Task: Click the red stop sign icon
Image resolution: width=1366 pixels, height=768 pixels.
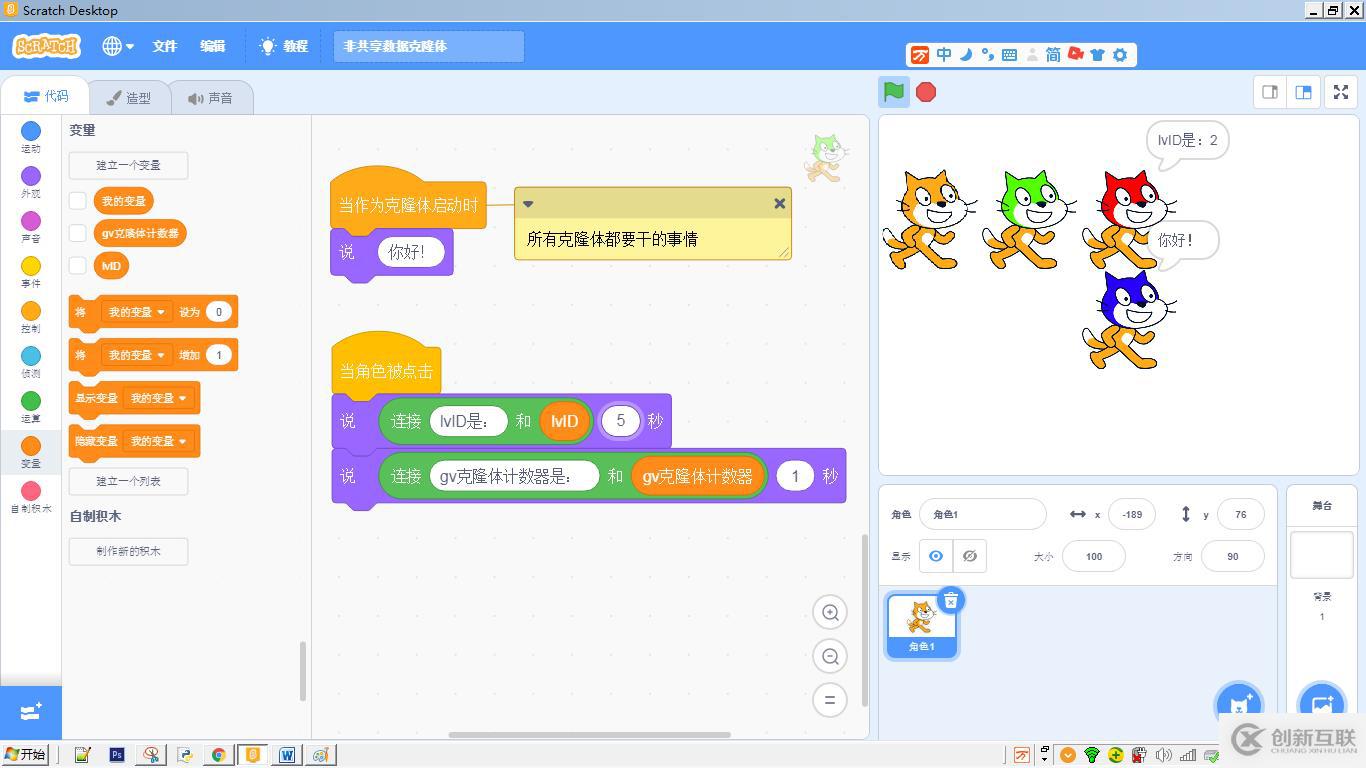Action: 926,91
